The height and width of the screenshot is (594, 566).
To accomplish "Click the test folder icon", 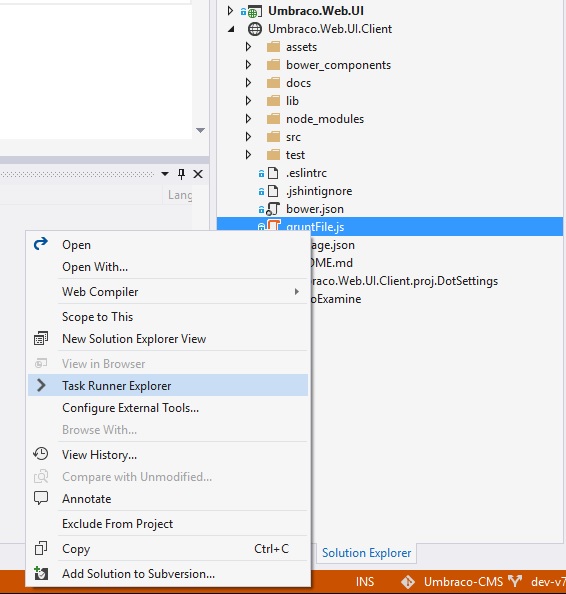I will [x=273, y=155].
